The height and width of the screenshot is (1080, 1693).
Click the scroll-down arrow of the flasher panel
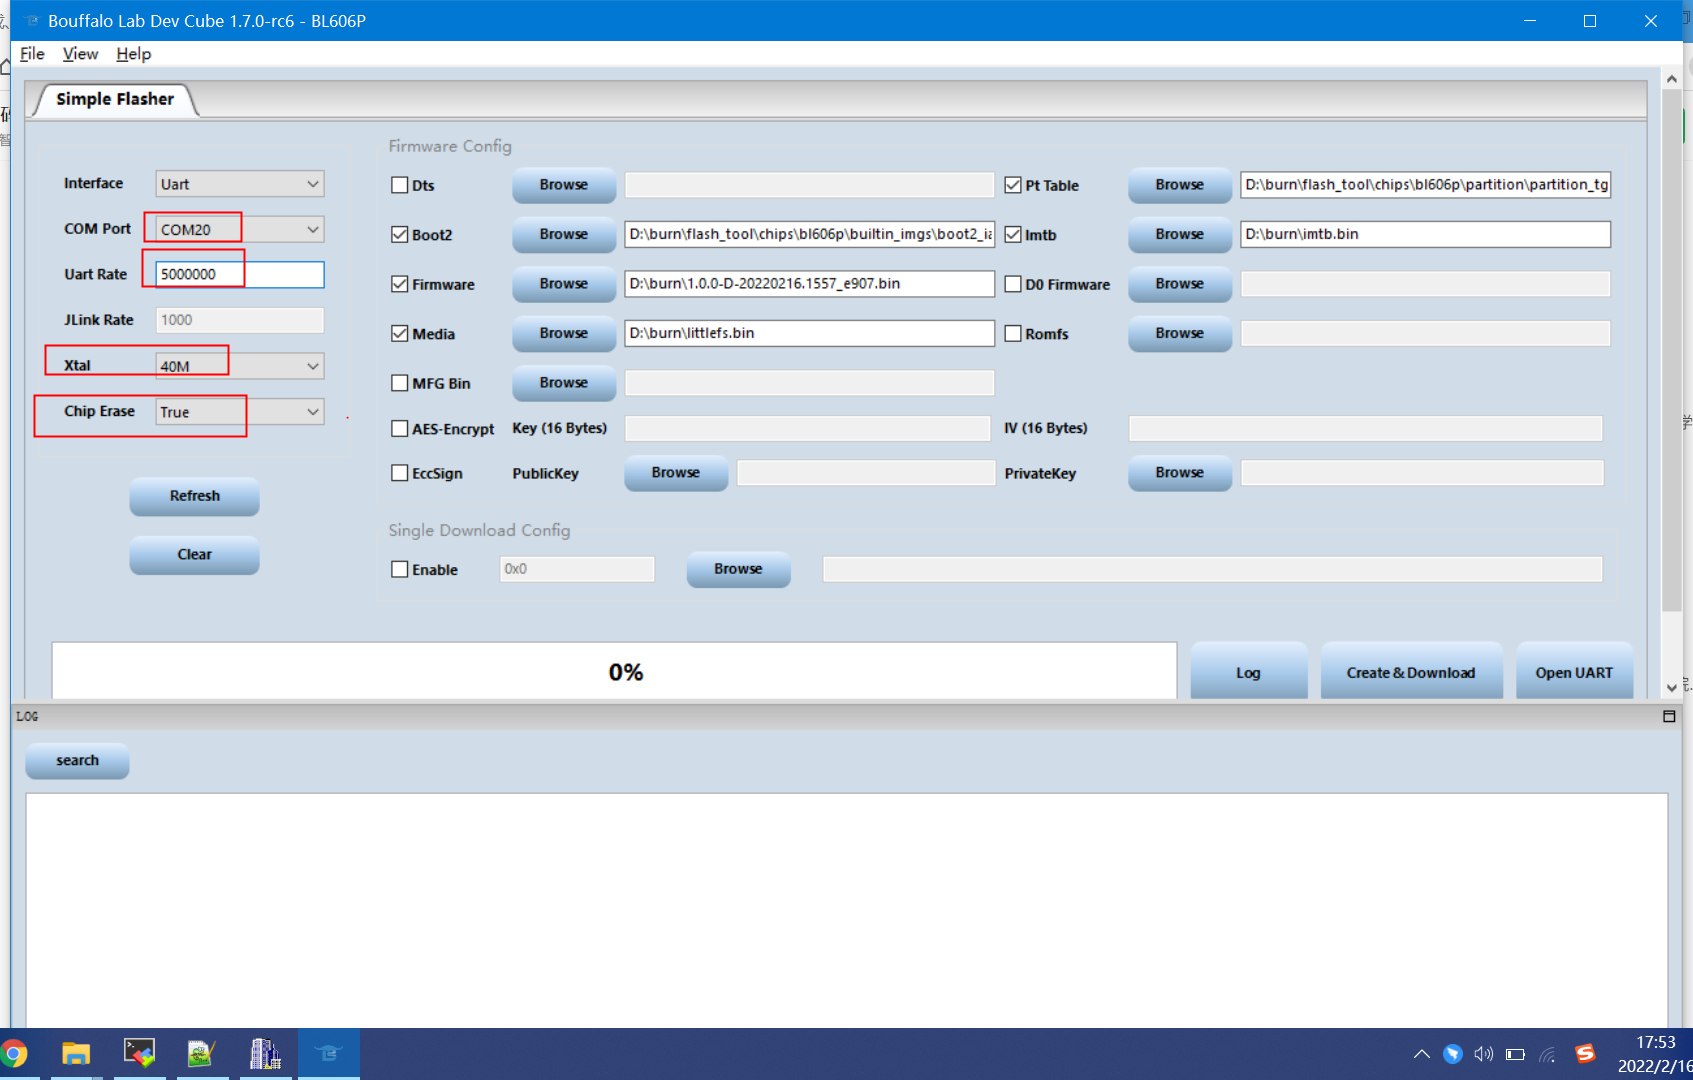click(1672, 688)
